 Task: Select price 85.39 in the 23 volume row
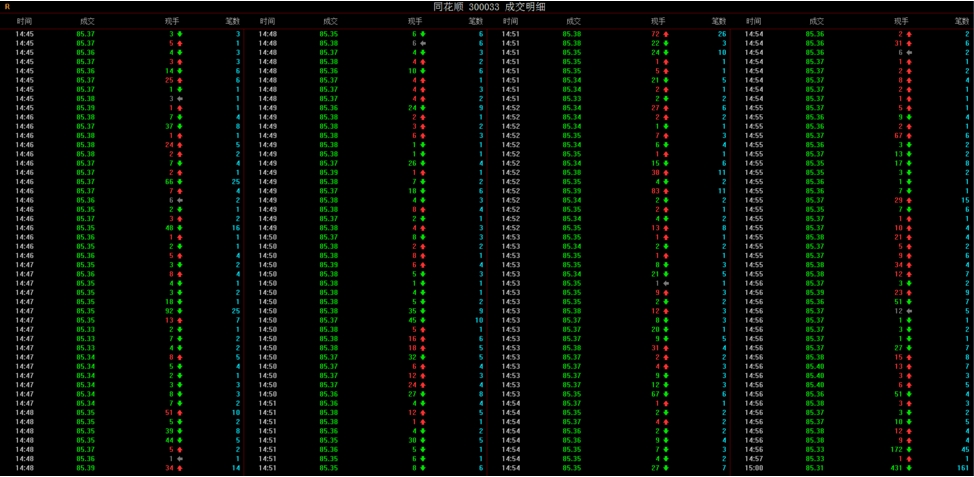click(x=814, y=293)
